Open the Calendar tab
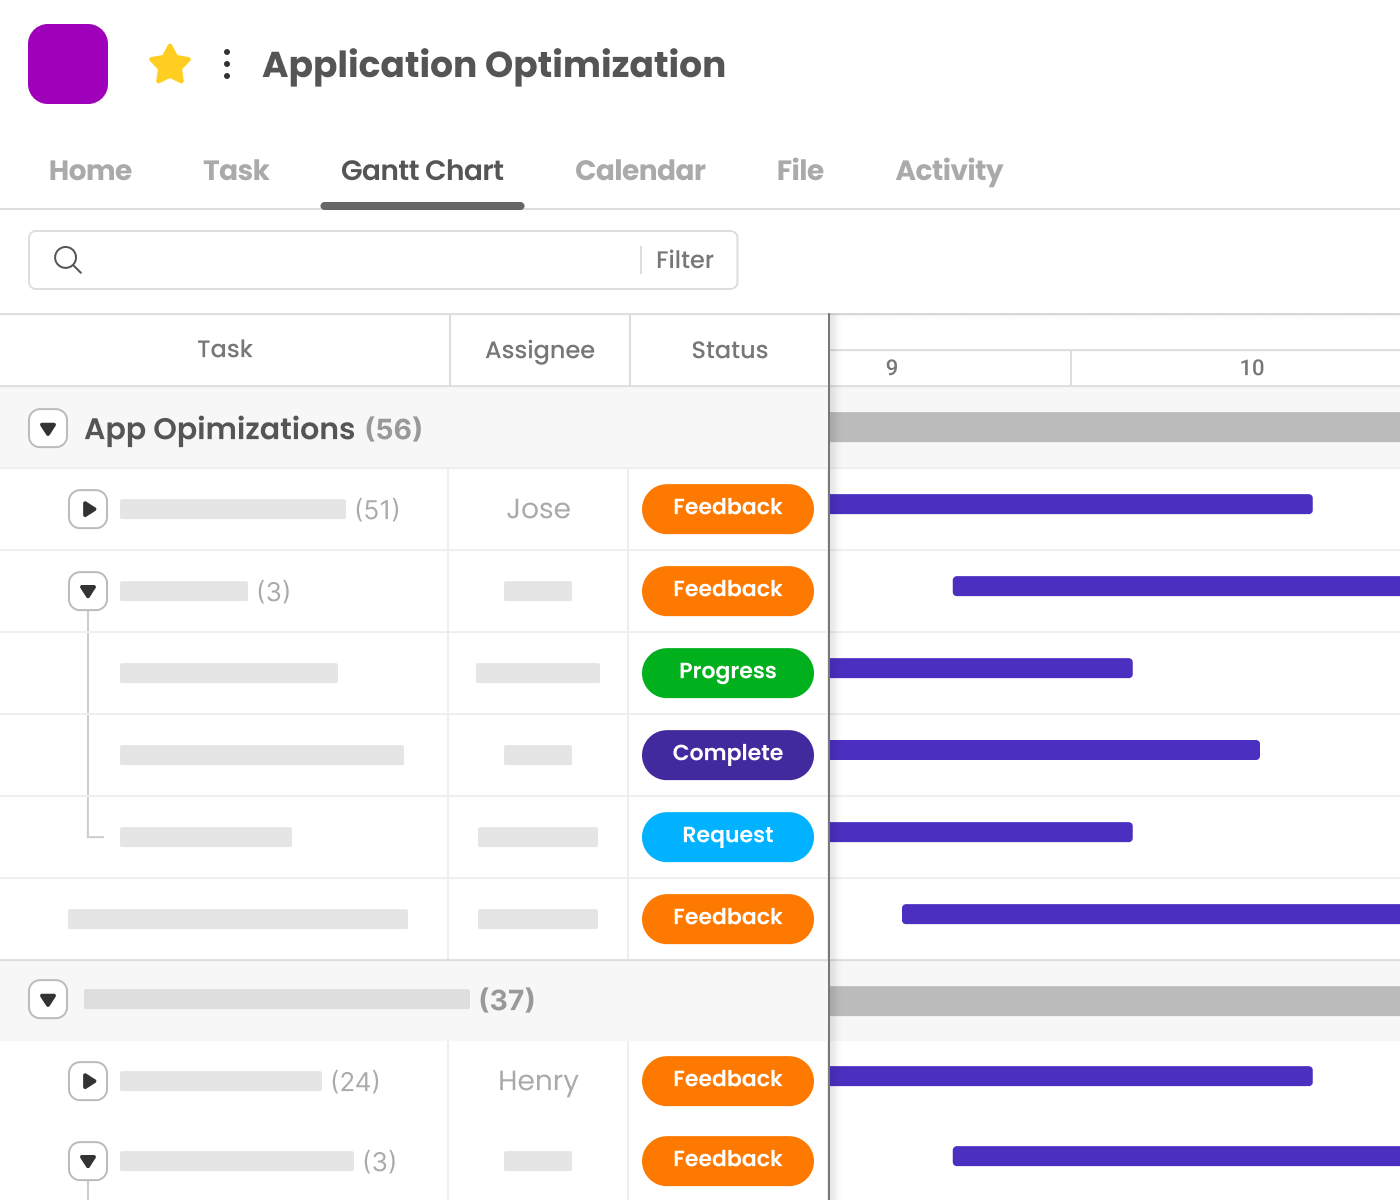Viewport: 1400px width, 1200px height. [640, 171]
